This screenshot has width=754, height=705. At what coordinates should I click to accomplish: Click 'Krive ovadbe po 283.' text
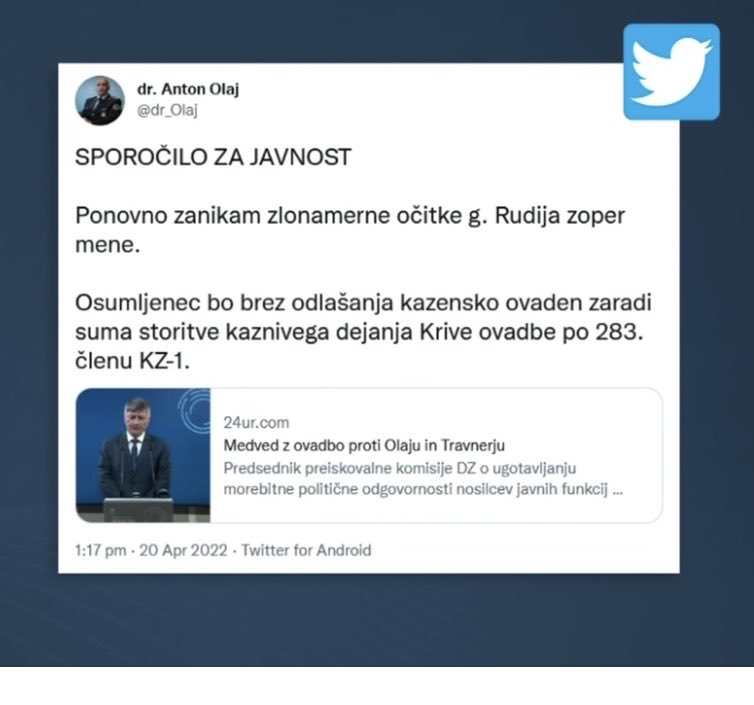click(531, 332)
